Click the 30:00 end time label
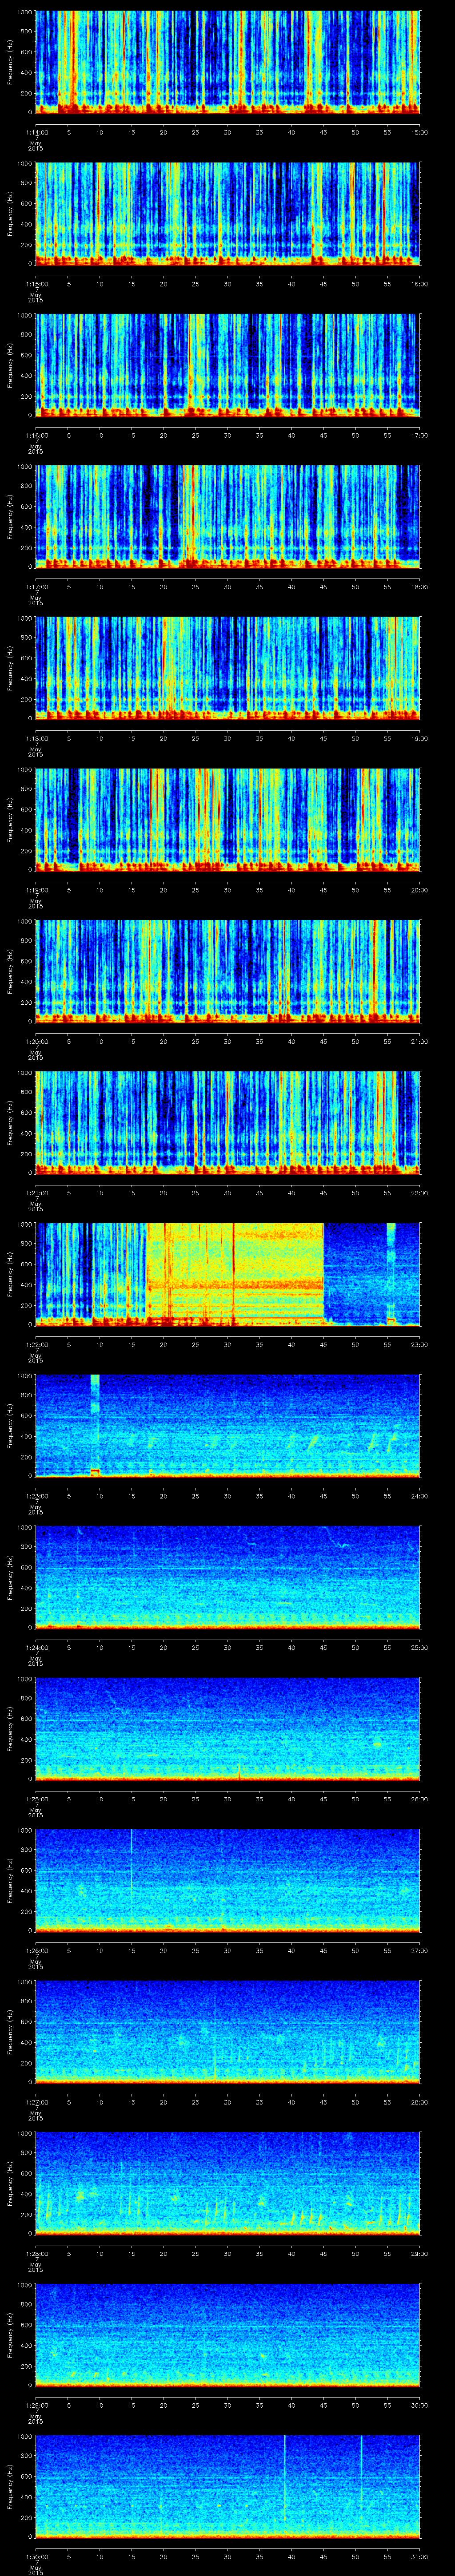The image size is (455, 2576). [x=420, y=2405]
